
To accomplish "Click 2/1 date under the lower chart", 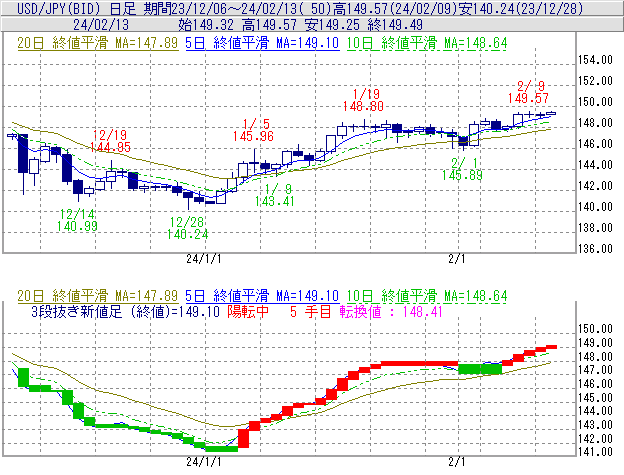I will point(456,462).
